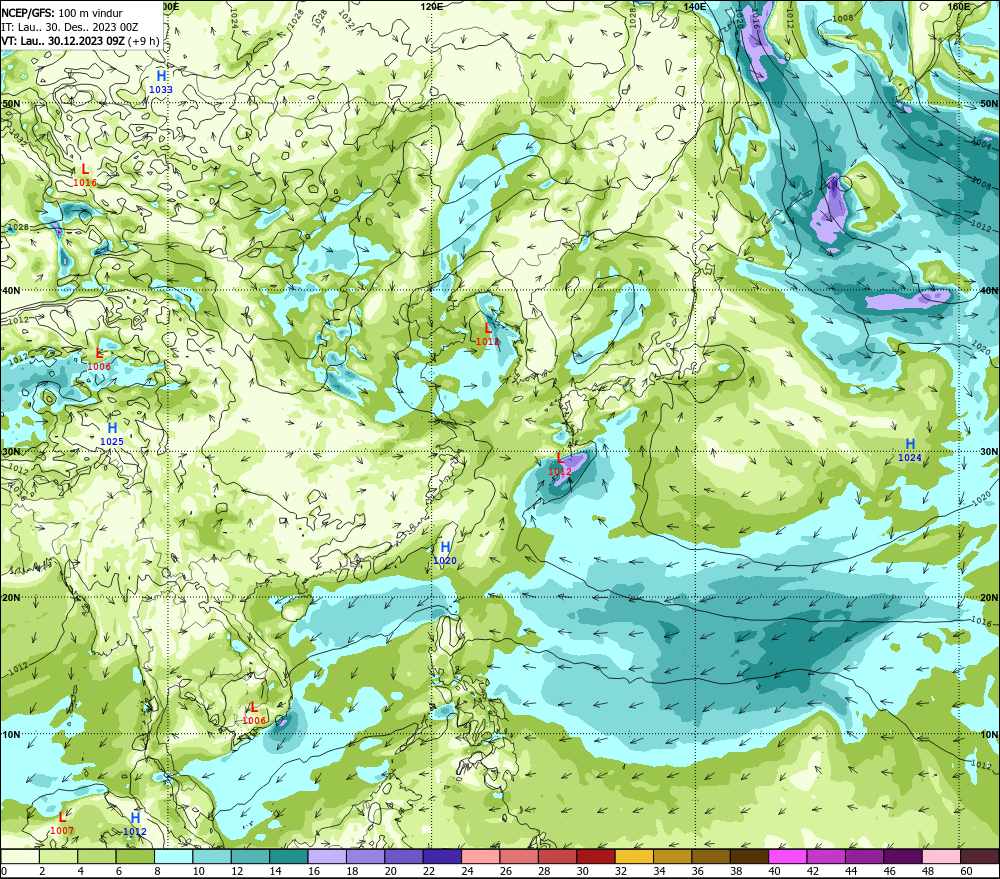Pick the dark red 30-32 legend swatch
This screenshot has height=879, width=1000.
[x=596, y=856]
